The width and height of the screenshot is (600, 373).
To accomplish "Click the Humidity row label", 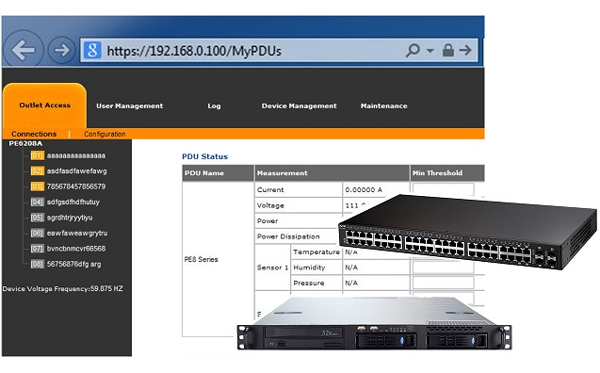I will click(x=309, y=267).
